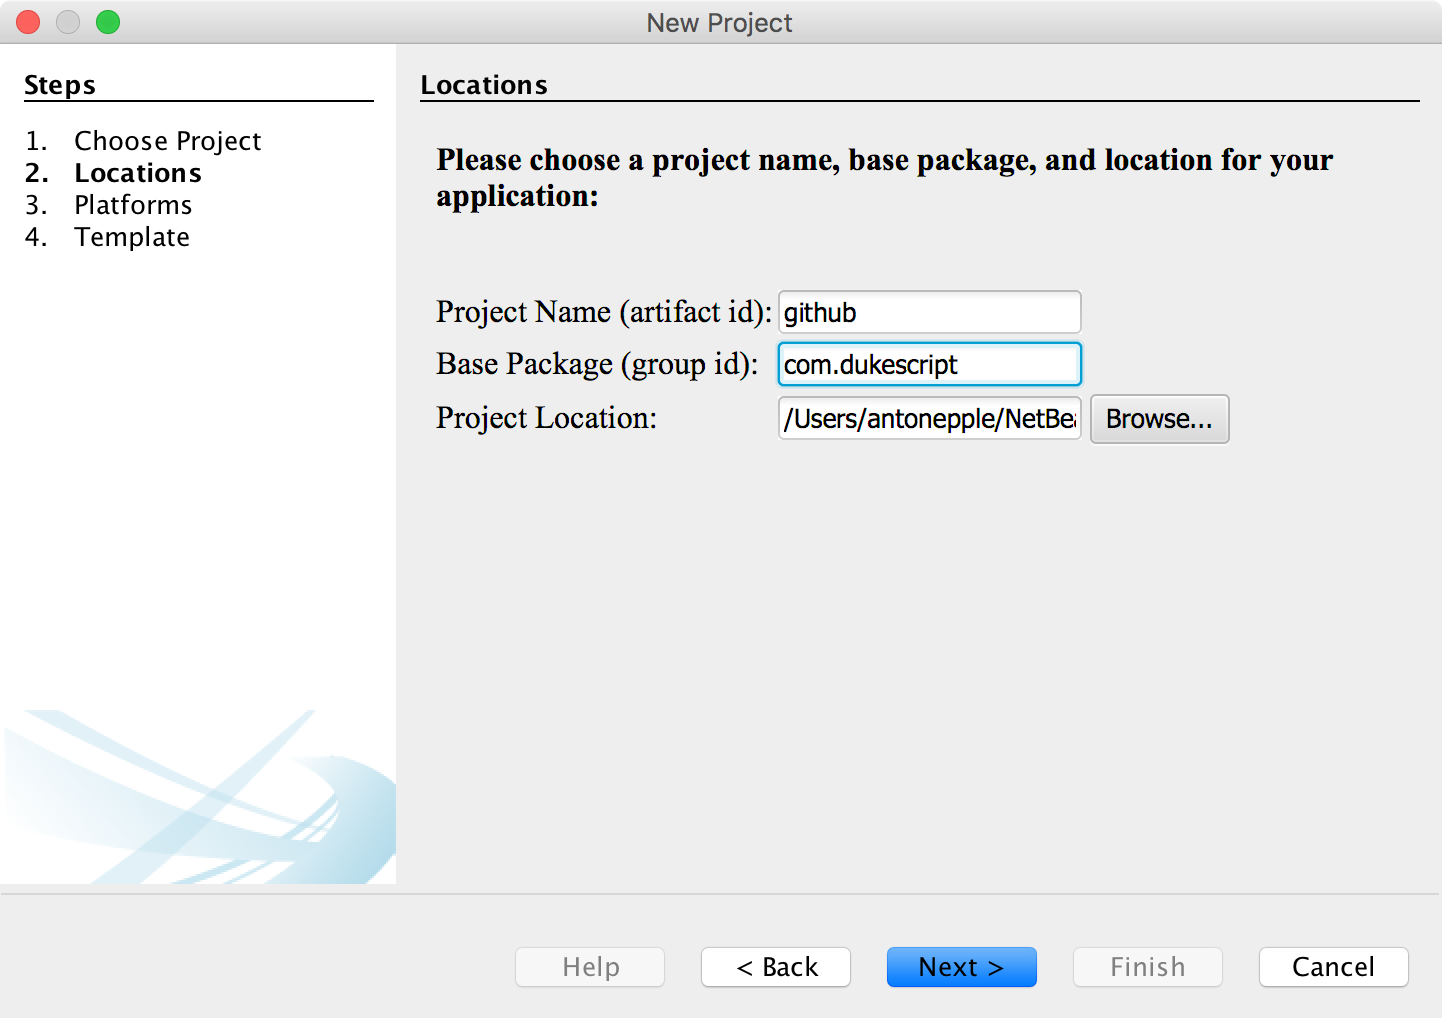This screenshot has height=1018, width=1442.
Task: Click the New Project title bar text
Action: (x=719, y=23)
